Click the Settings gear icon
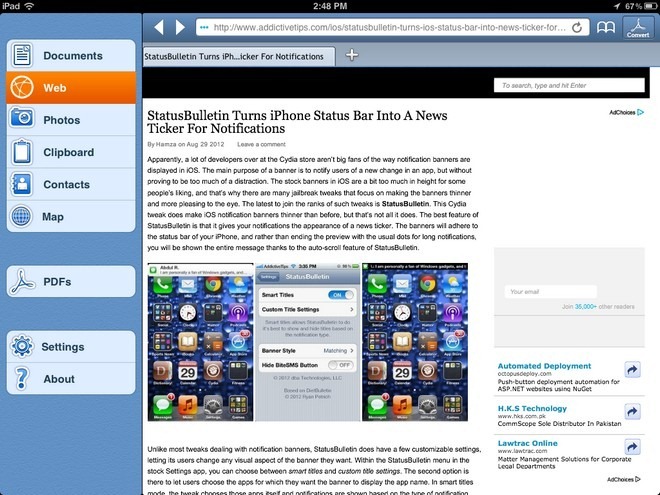The width and height of the screenshot is (660, 495). point(22,346)
